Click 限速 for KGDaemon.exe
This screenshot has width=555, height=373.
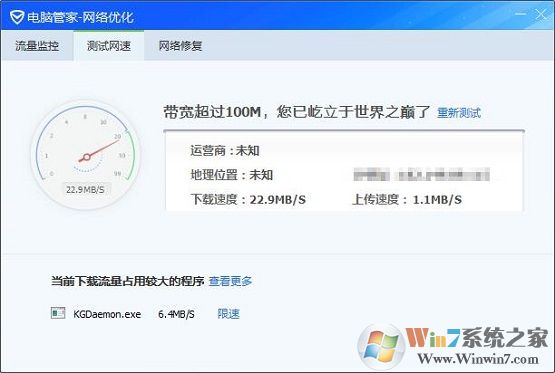[228, 314]
